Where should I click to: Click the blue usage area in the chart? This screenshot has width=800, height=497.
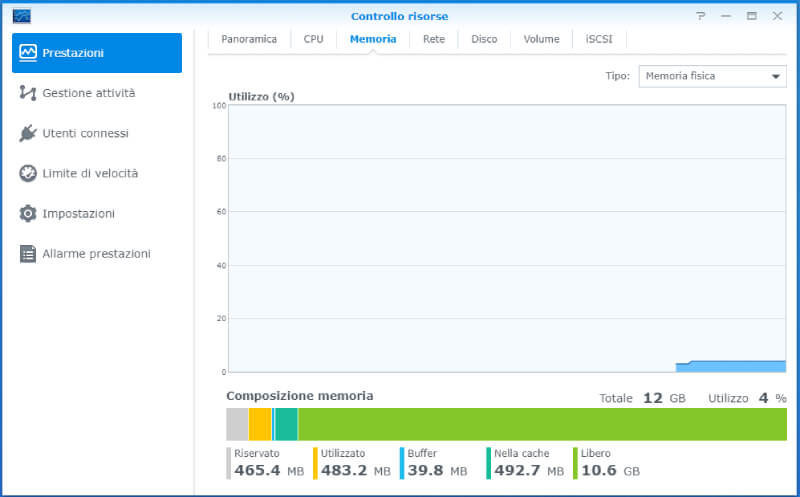click(731, 366)
